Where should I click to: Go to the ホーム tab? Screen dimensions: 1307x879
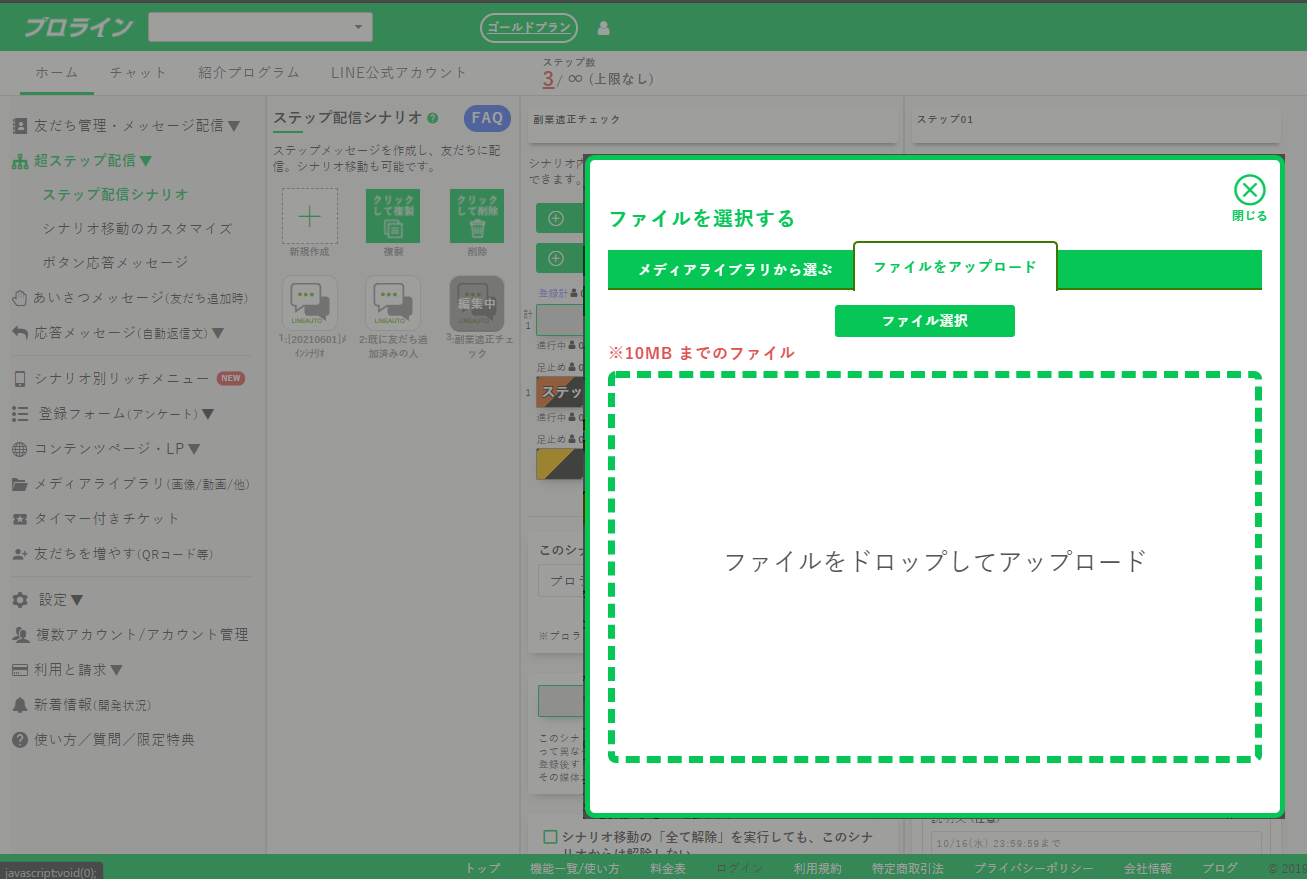click(x=57, y=72)
